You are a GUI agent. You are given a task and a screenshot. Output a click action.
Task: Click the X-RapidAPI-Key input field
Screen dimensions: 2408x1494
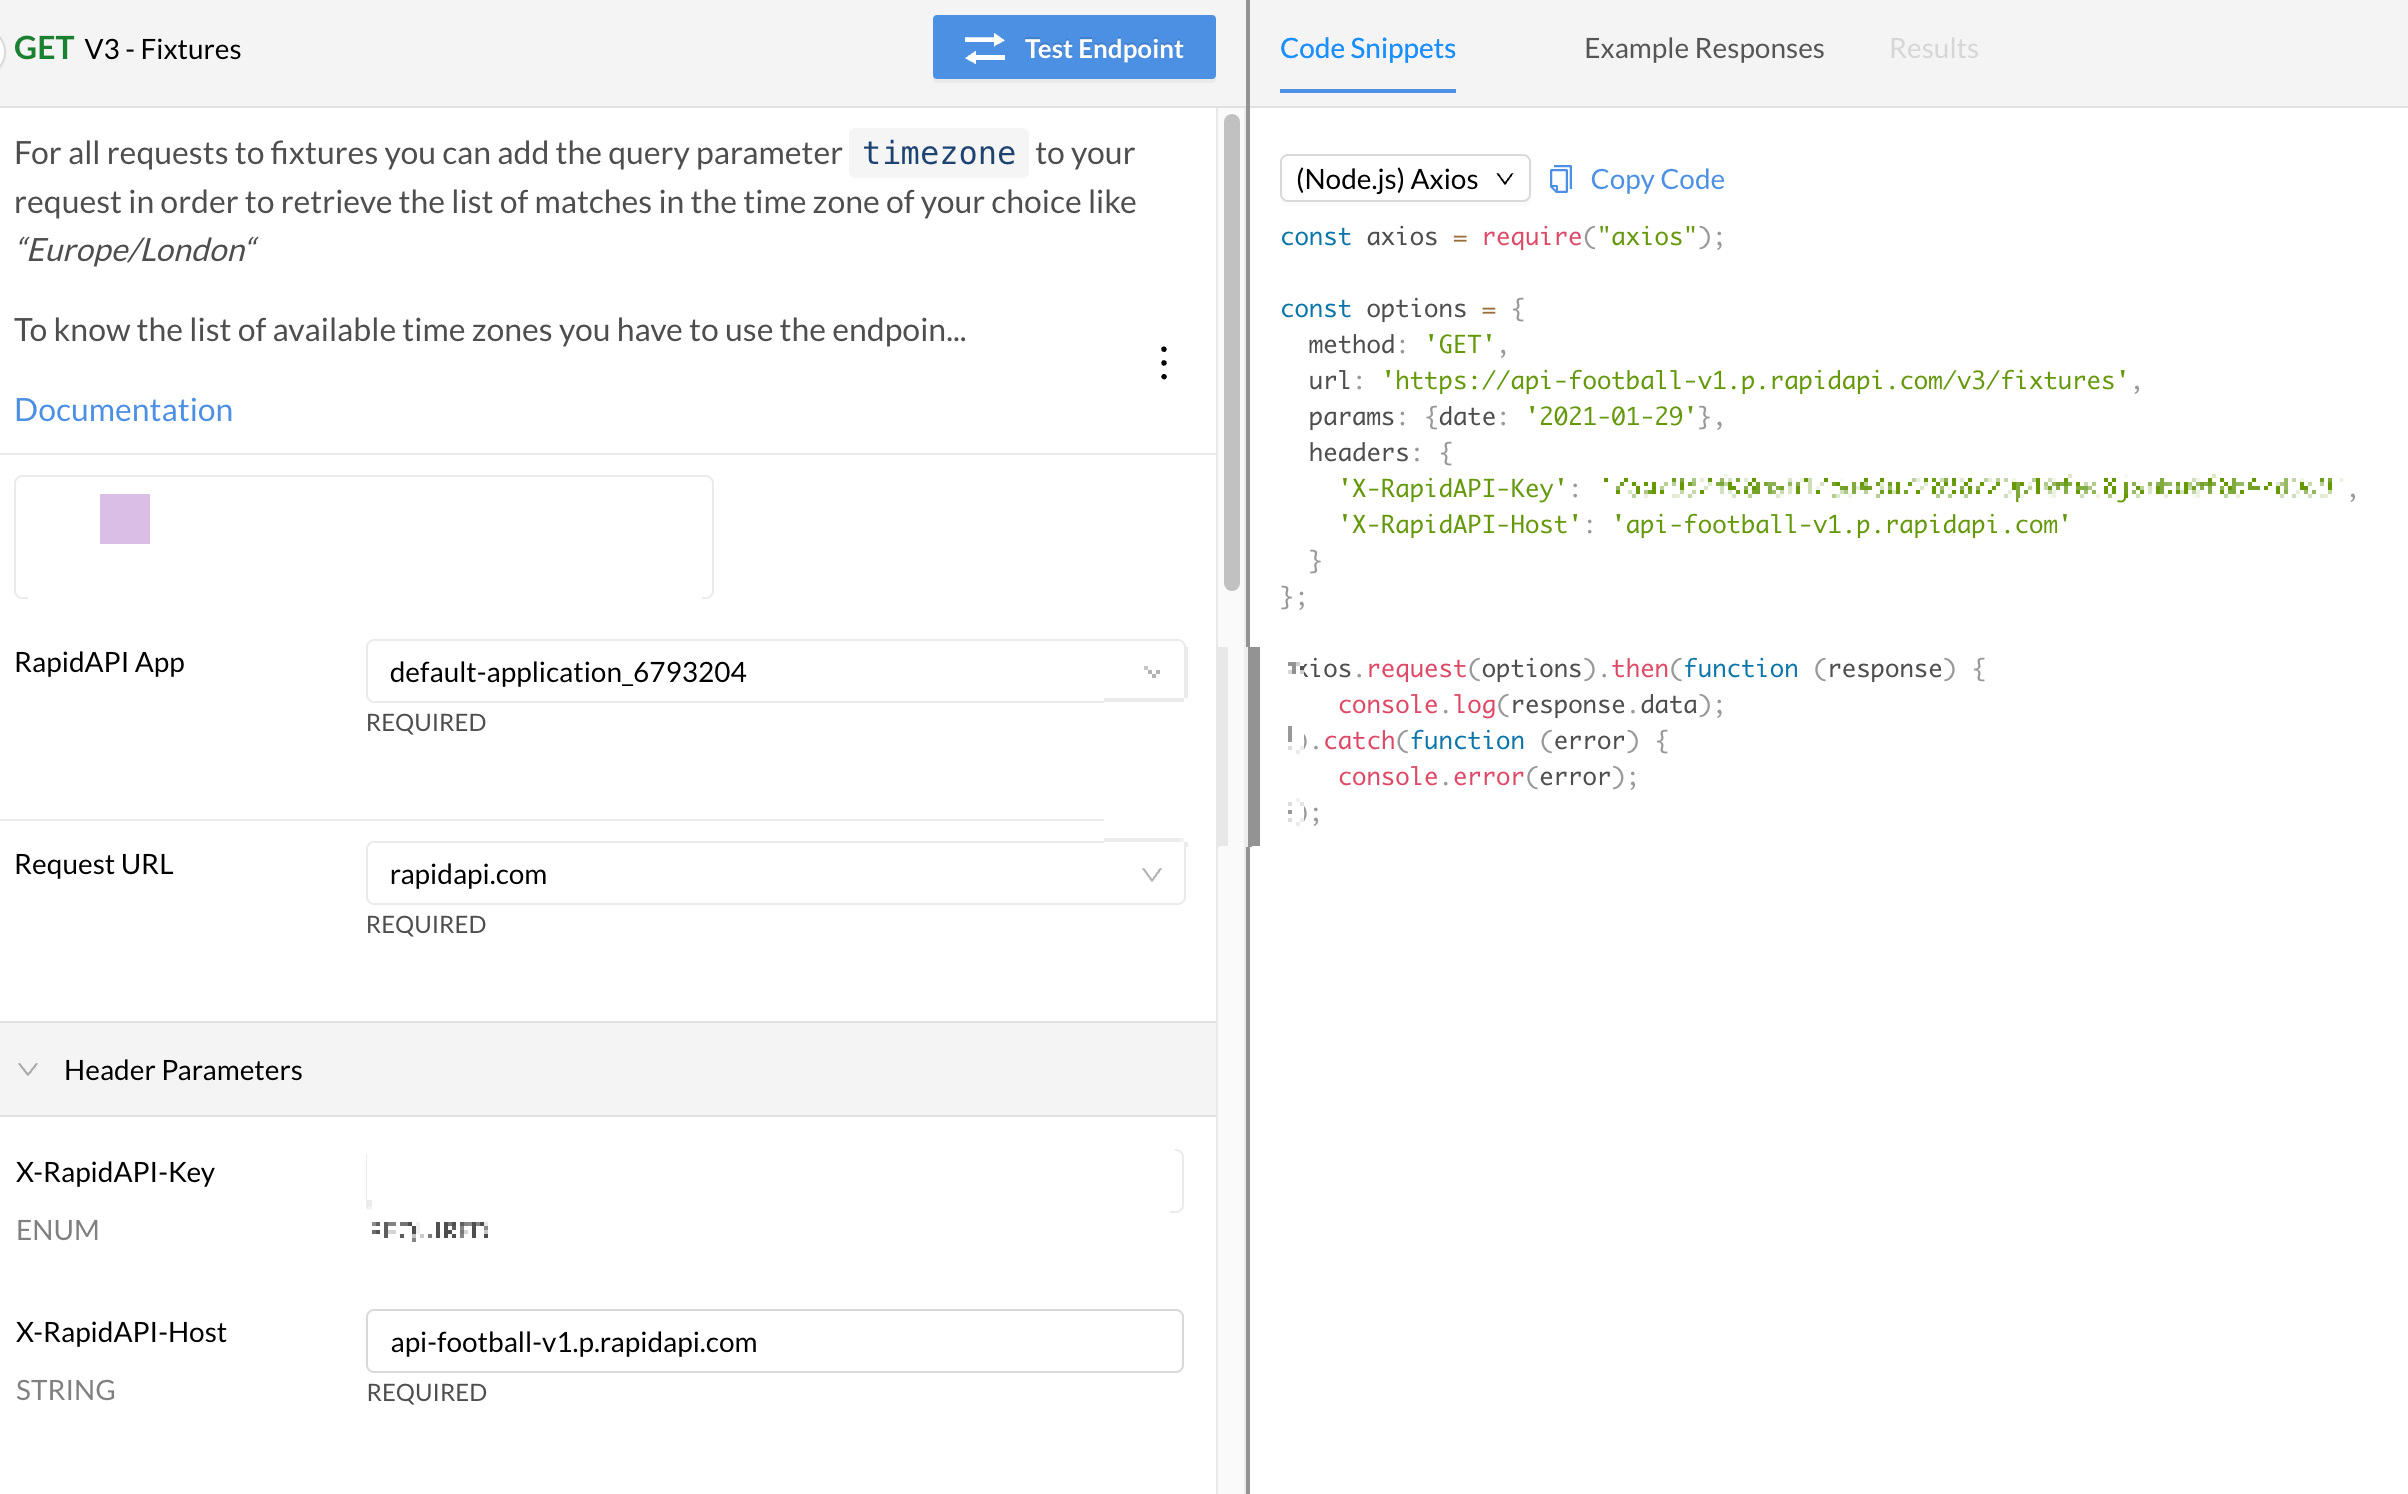pos(774,1181)
